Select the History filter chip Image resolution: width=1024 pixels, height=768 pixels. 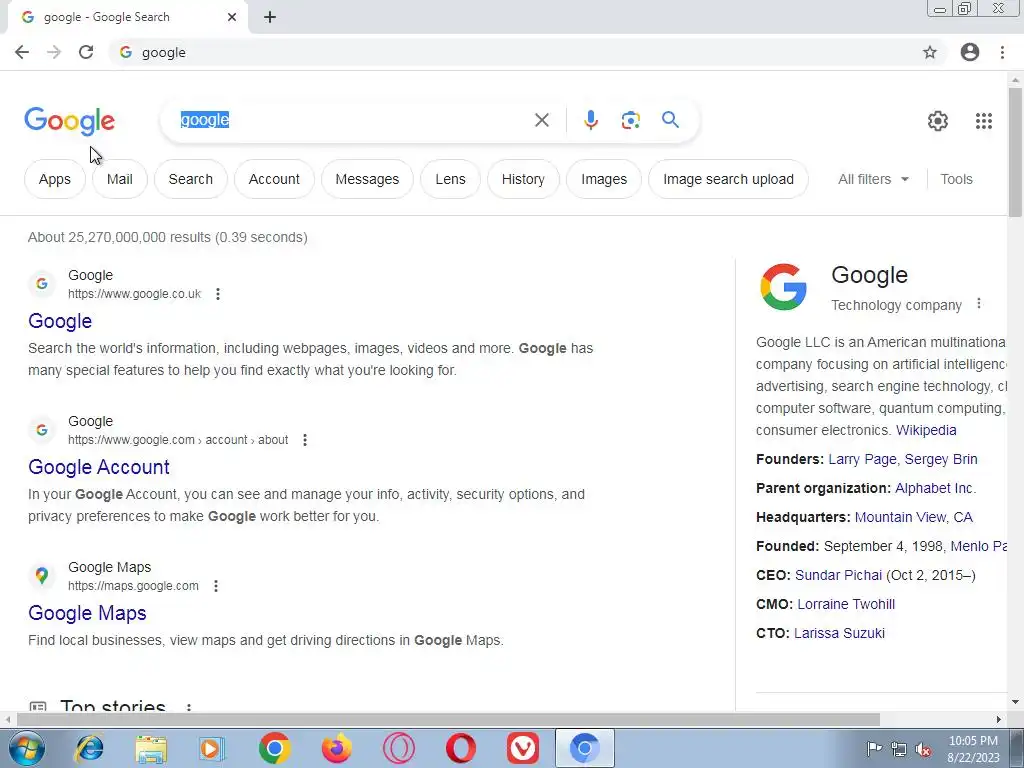coord(523,179)
